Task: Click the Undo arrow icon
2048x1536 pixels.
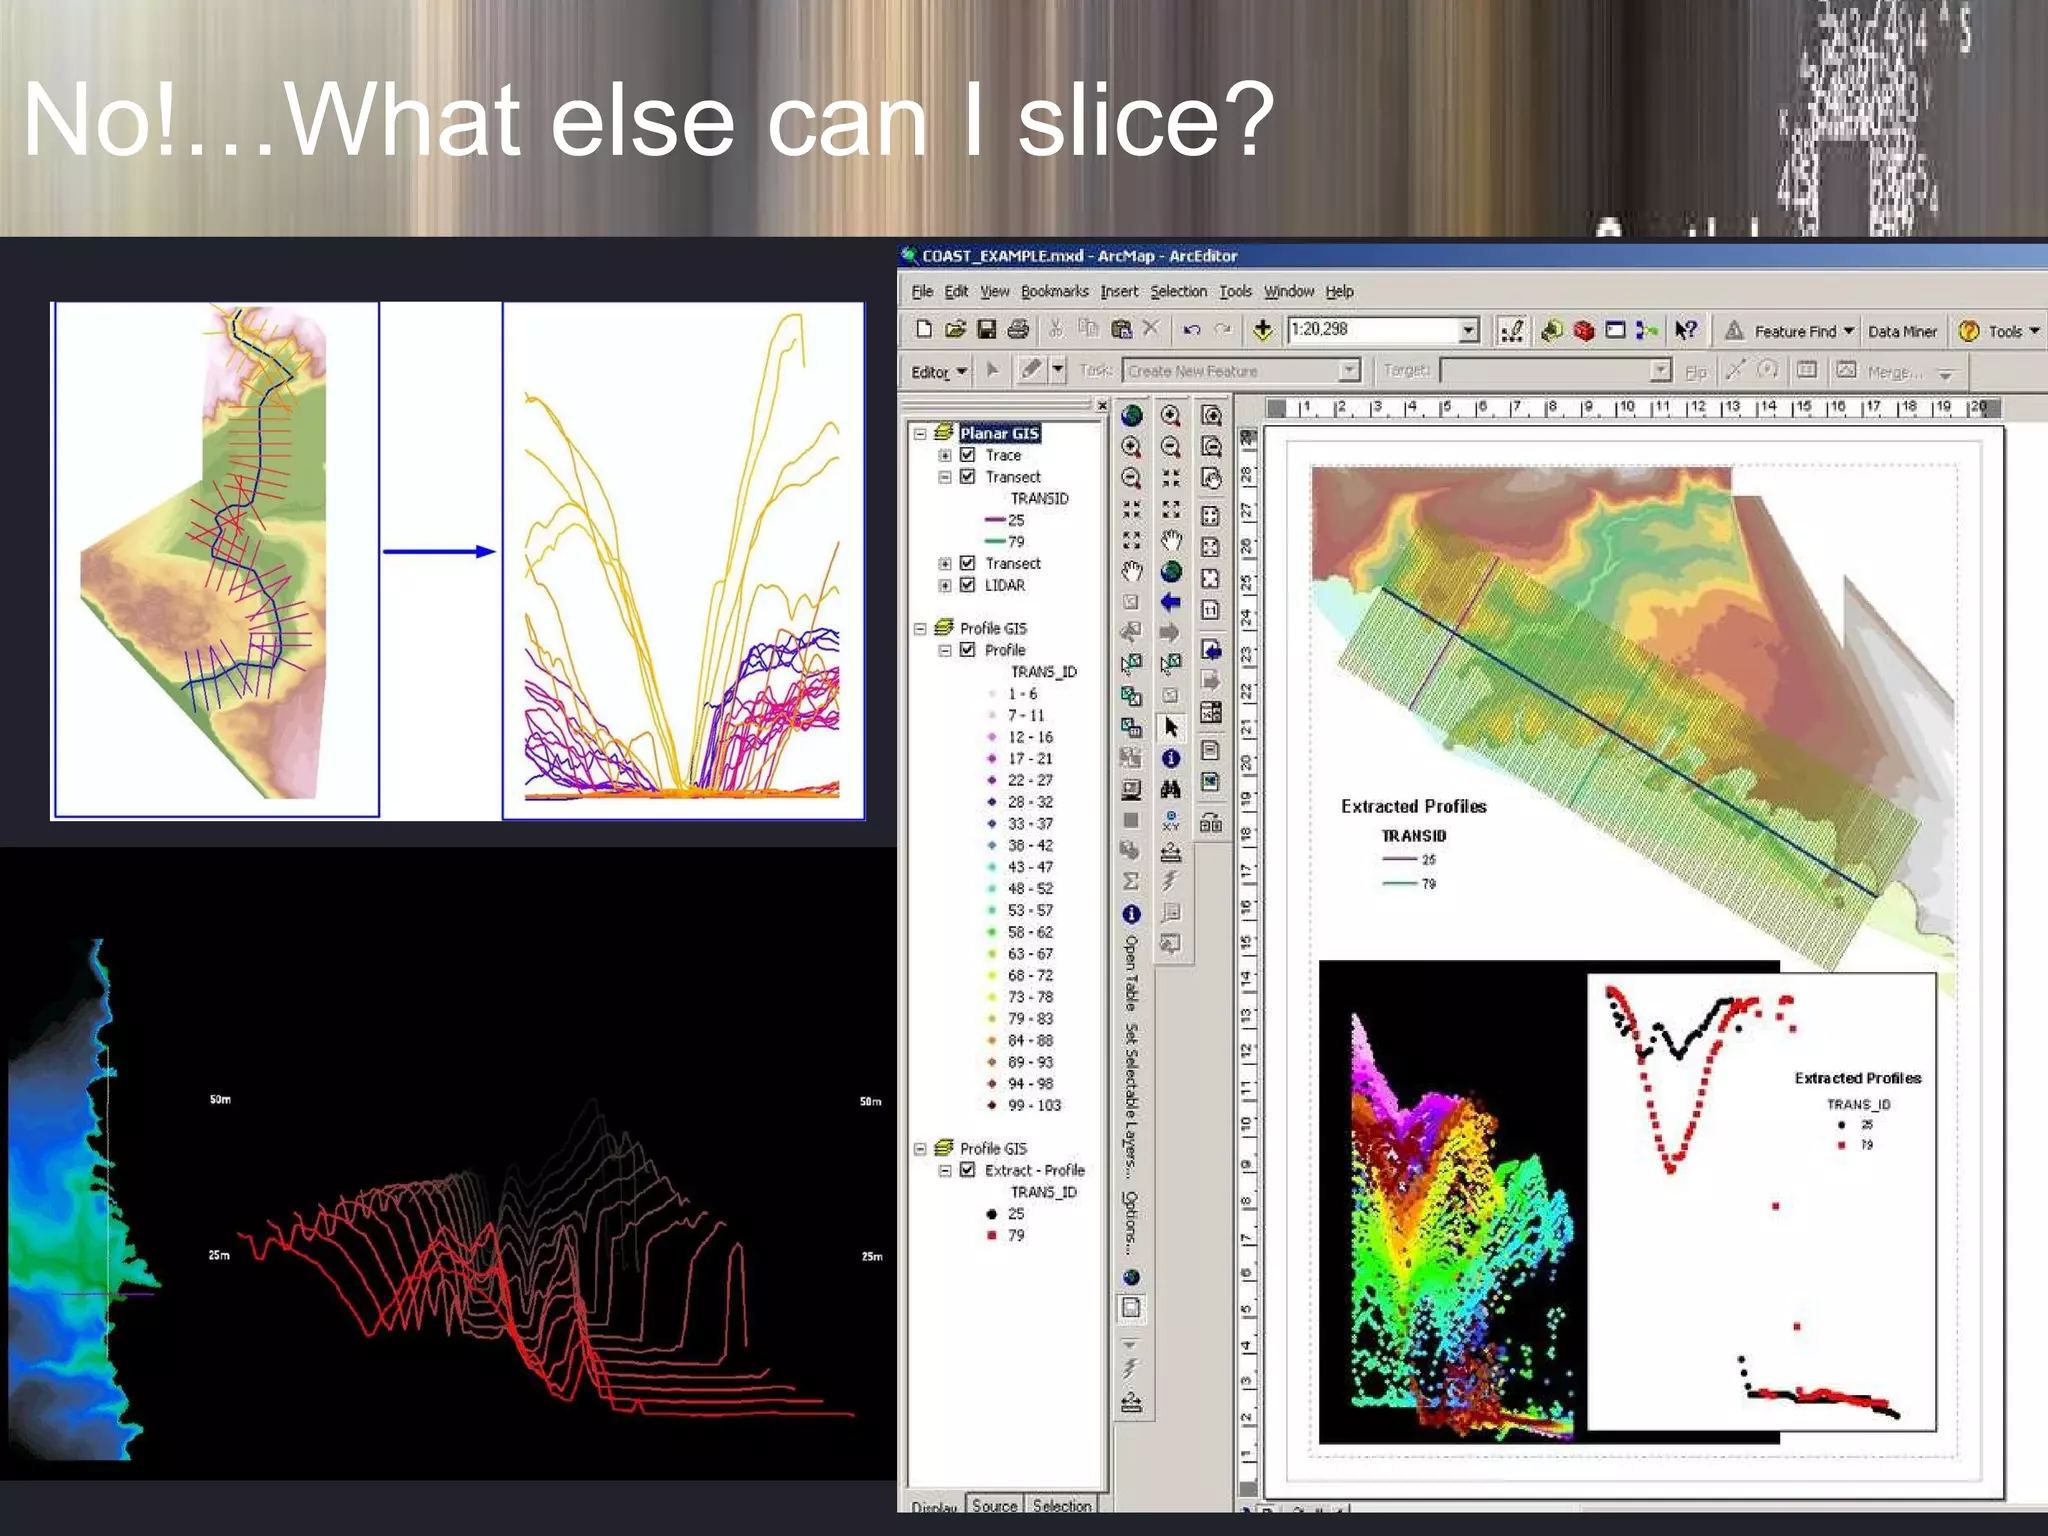Action: (1191, 330)
